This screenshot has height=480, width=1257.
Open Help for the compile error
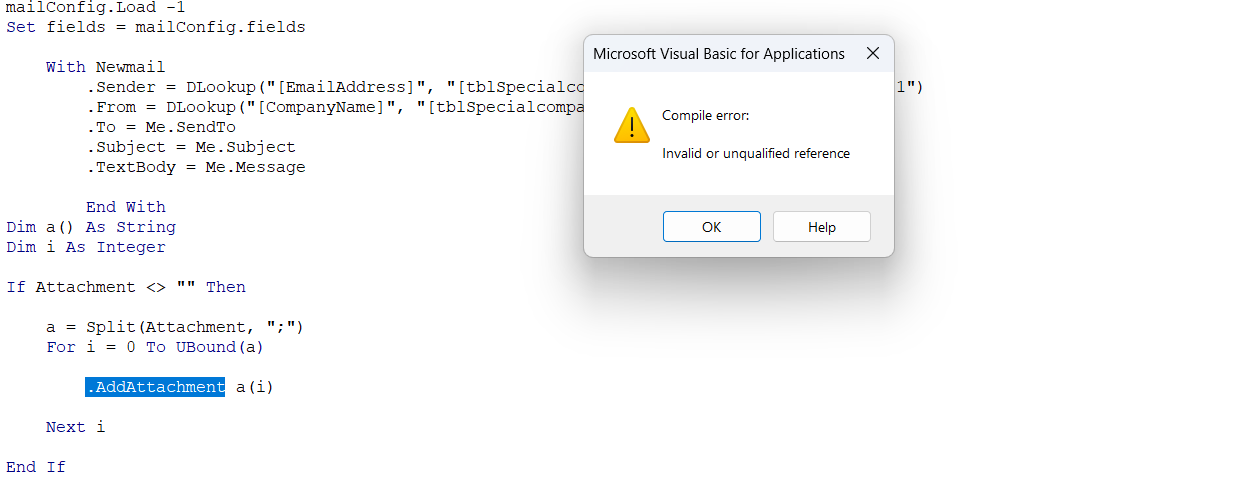[821, 227]
